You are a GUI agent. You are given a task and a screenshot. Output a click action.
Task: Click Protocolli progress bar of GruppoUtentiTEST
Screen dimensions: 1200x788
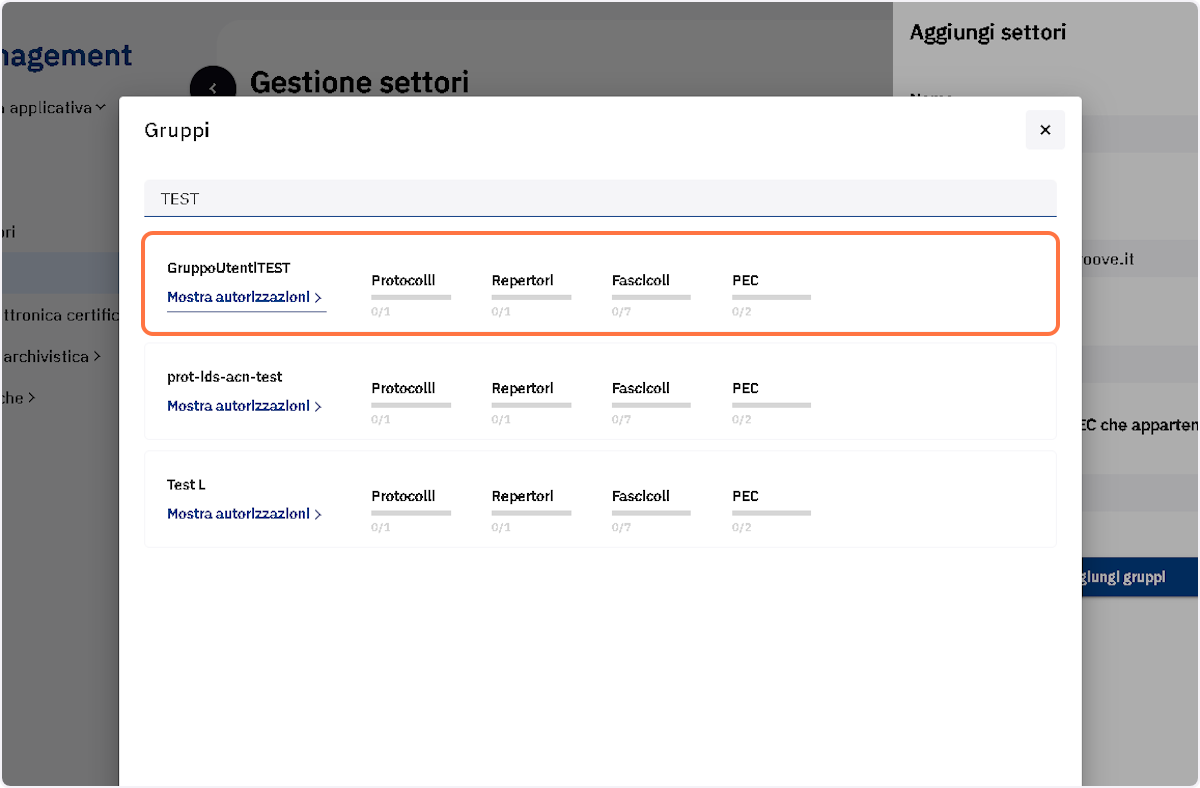(411, 297)
